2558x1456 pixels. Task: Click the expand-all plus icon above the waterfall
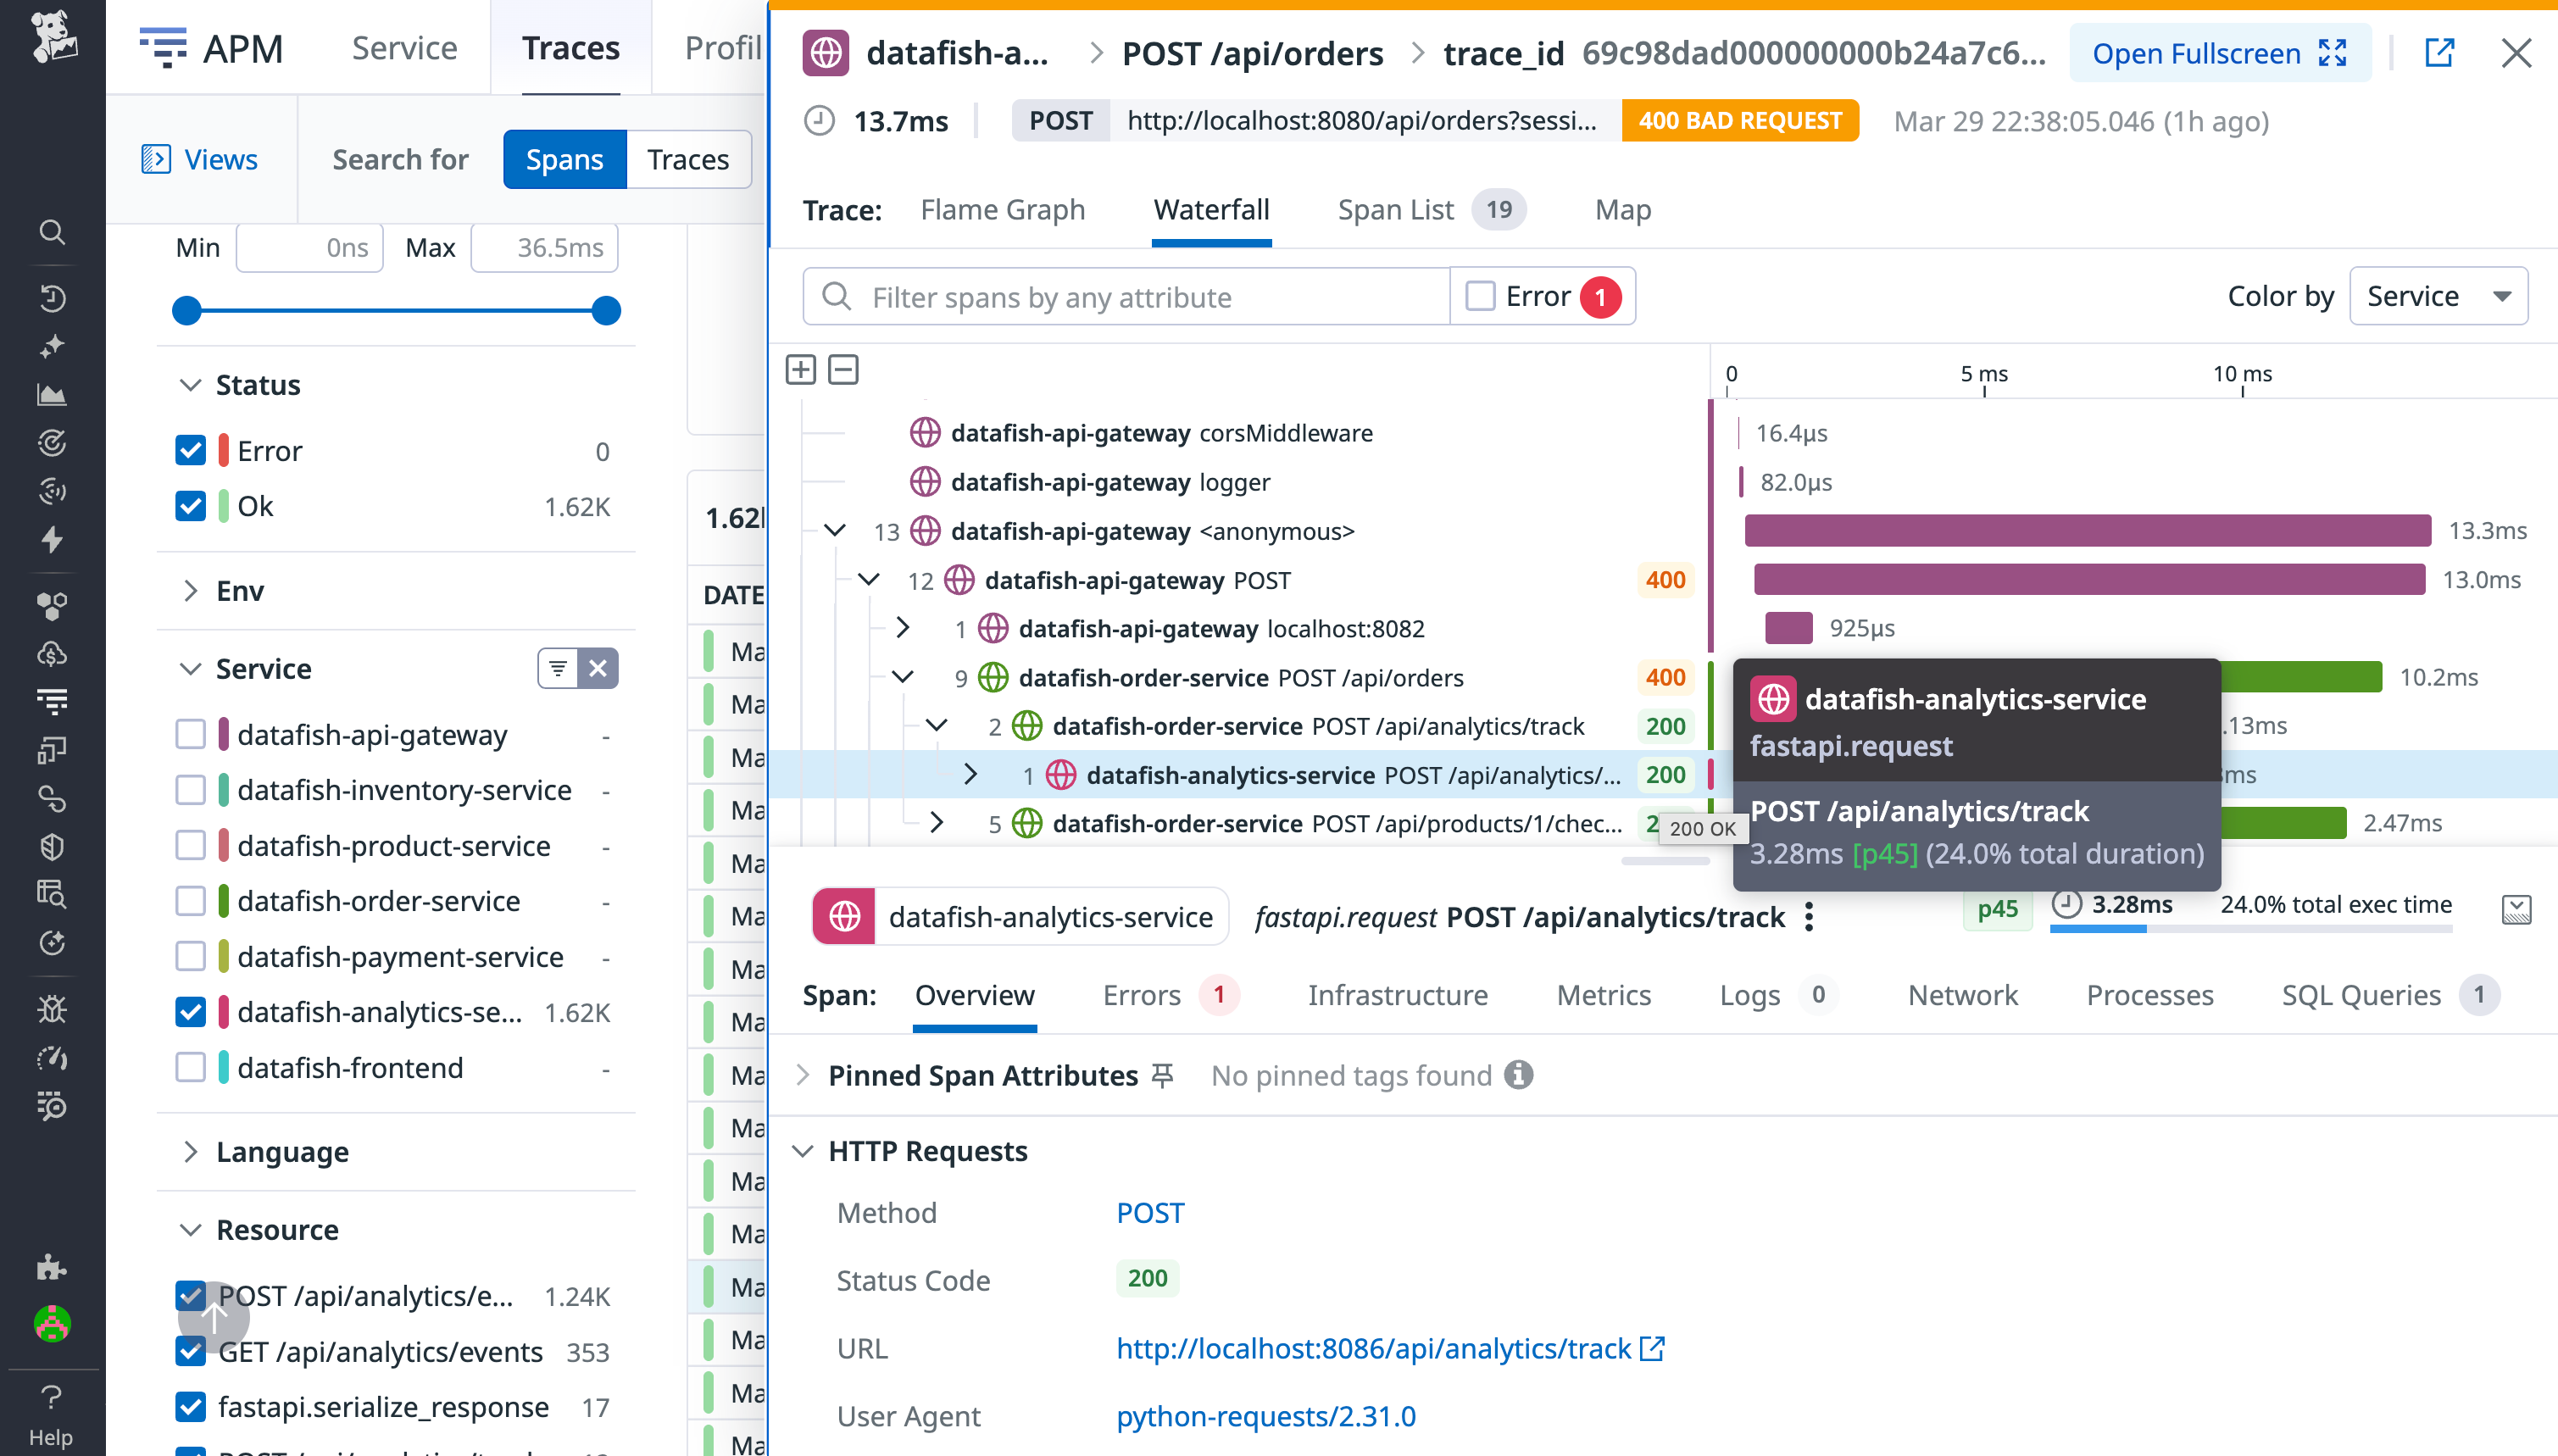pyautogui.click(x=801, y=369)
